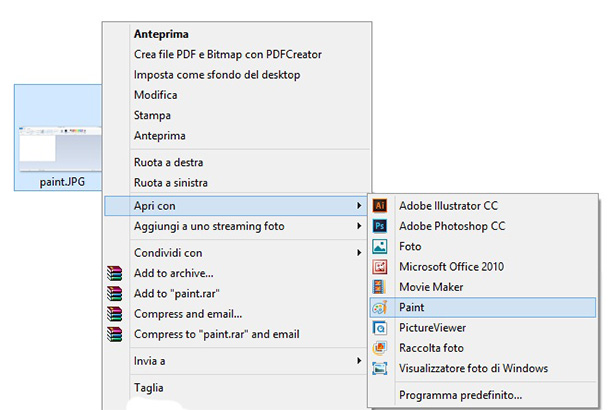Click the Microsoft Office 2010 icon
The image size is (610, 410).
[x=380, y=266]
